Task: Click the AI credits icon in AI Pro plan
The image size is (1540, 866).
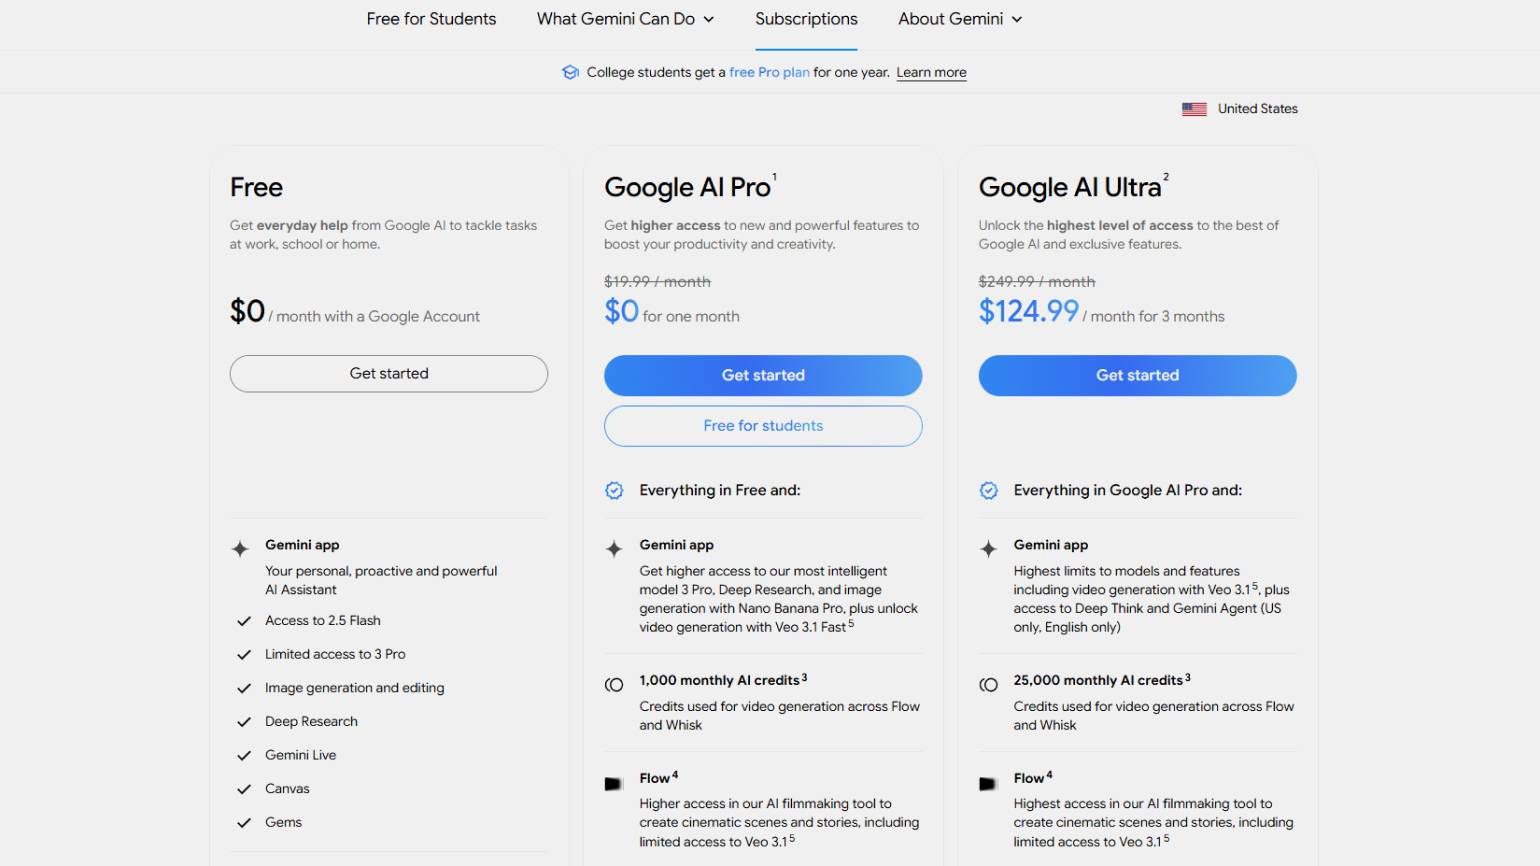Action: pyautogui.click(x=614, y=685)
